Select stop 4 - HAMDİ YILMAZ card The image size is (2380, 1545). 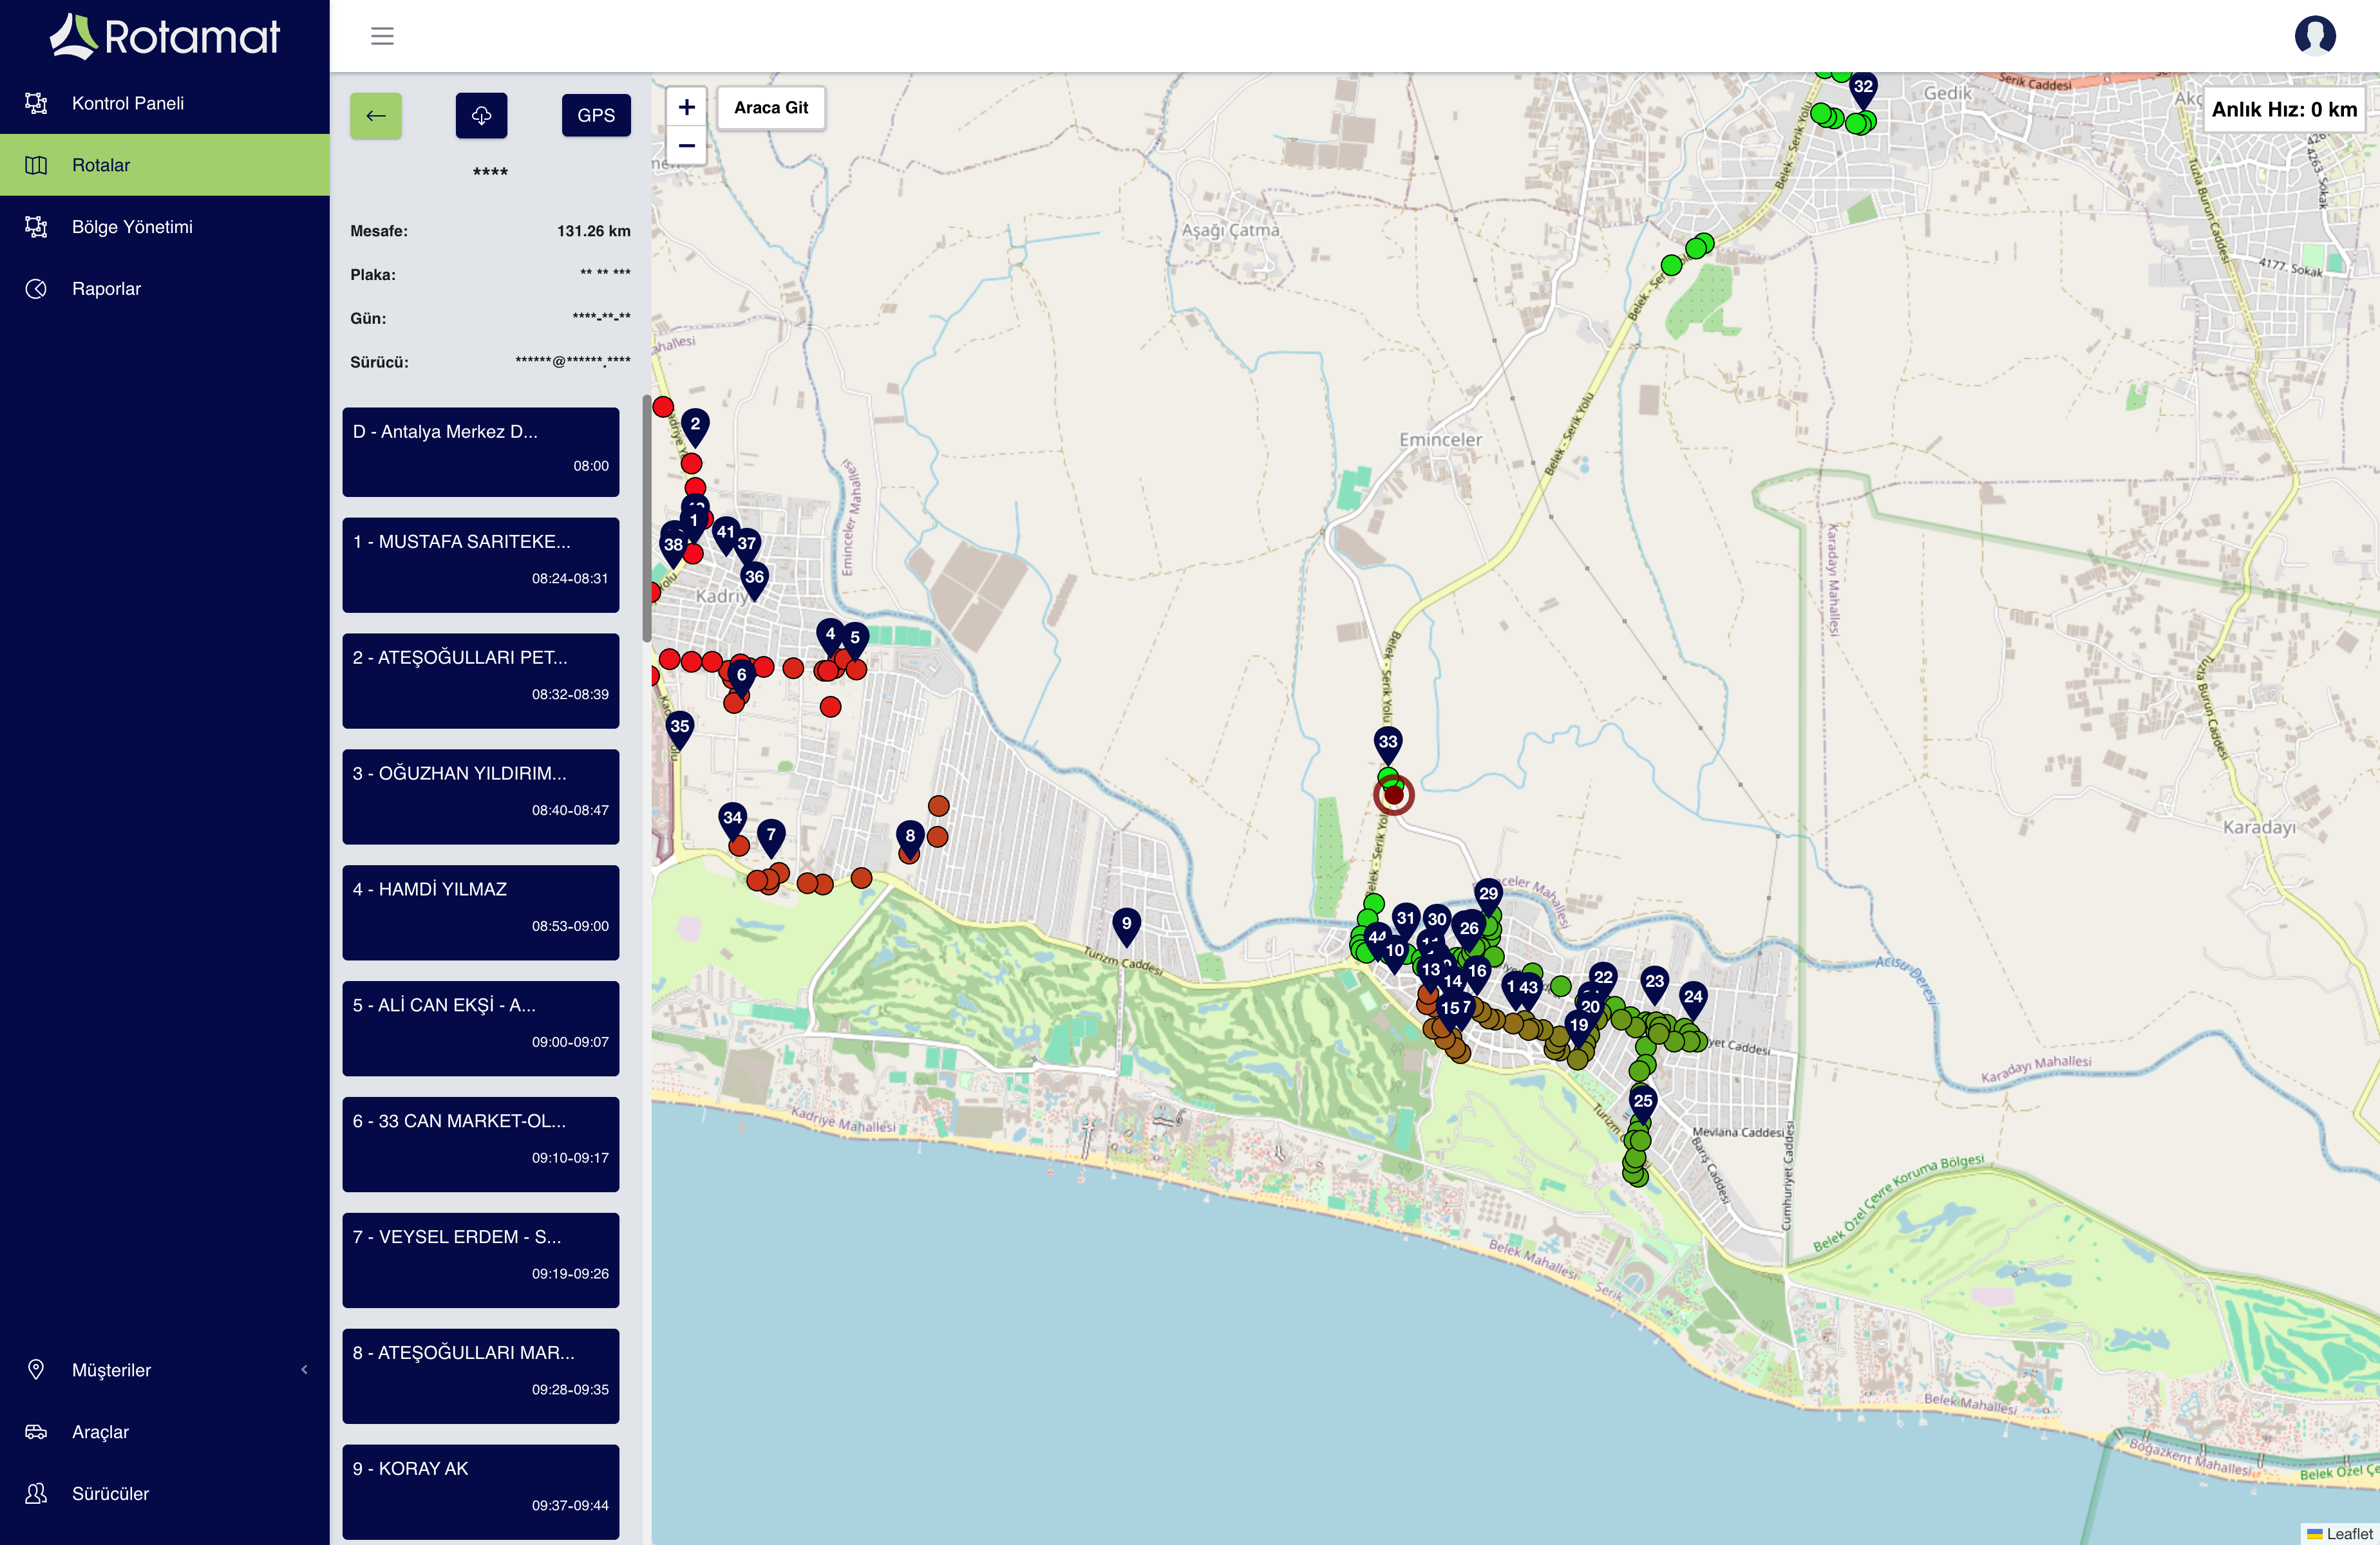pos(481,913)
